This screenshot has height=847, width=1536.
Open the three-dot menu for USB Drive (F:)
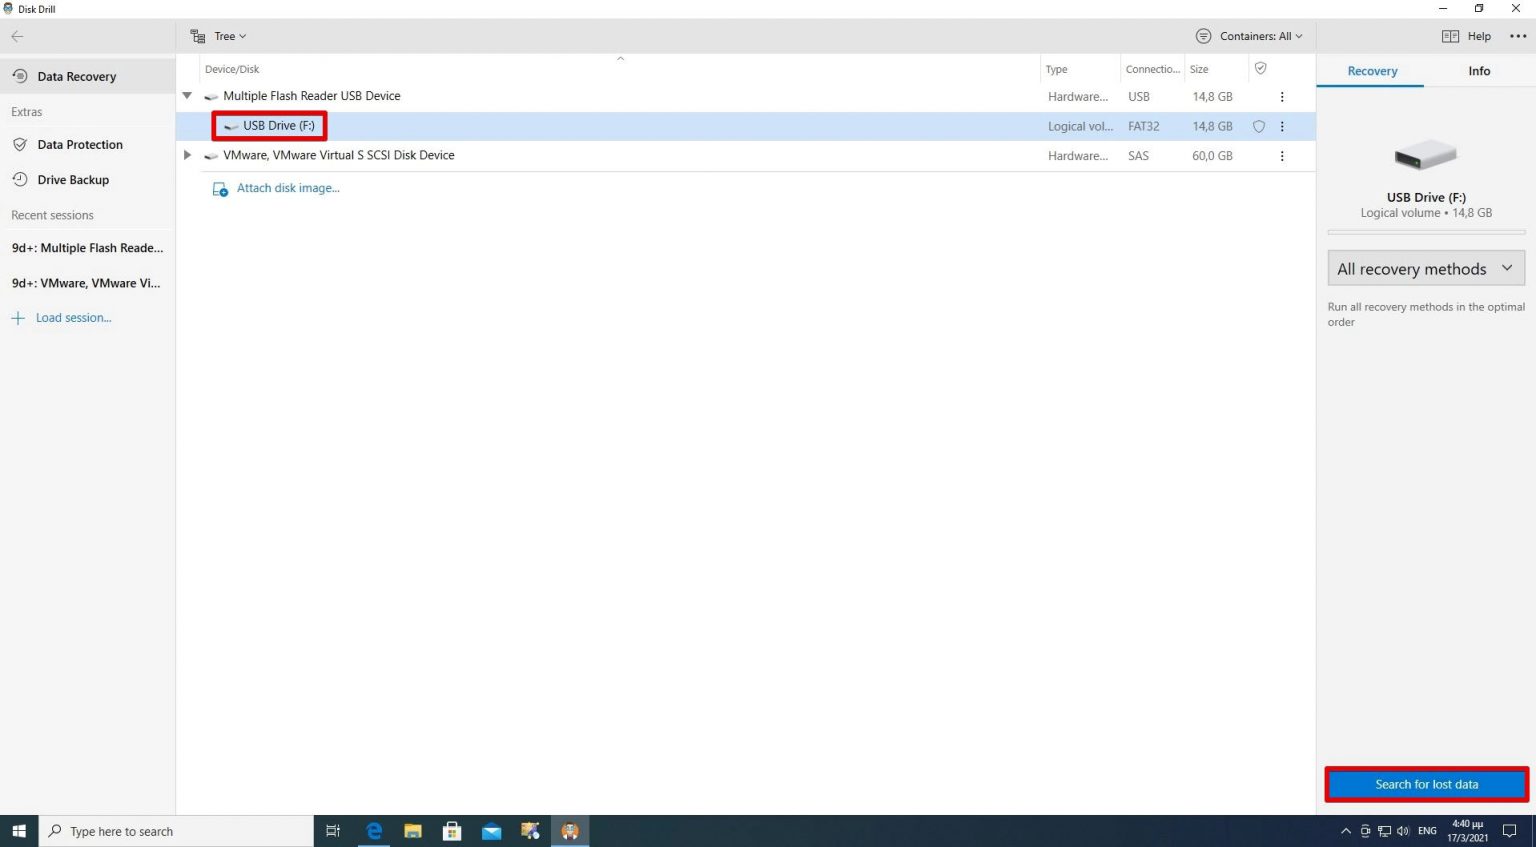1282,126
